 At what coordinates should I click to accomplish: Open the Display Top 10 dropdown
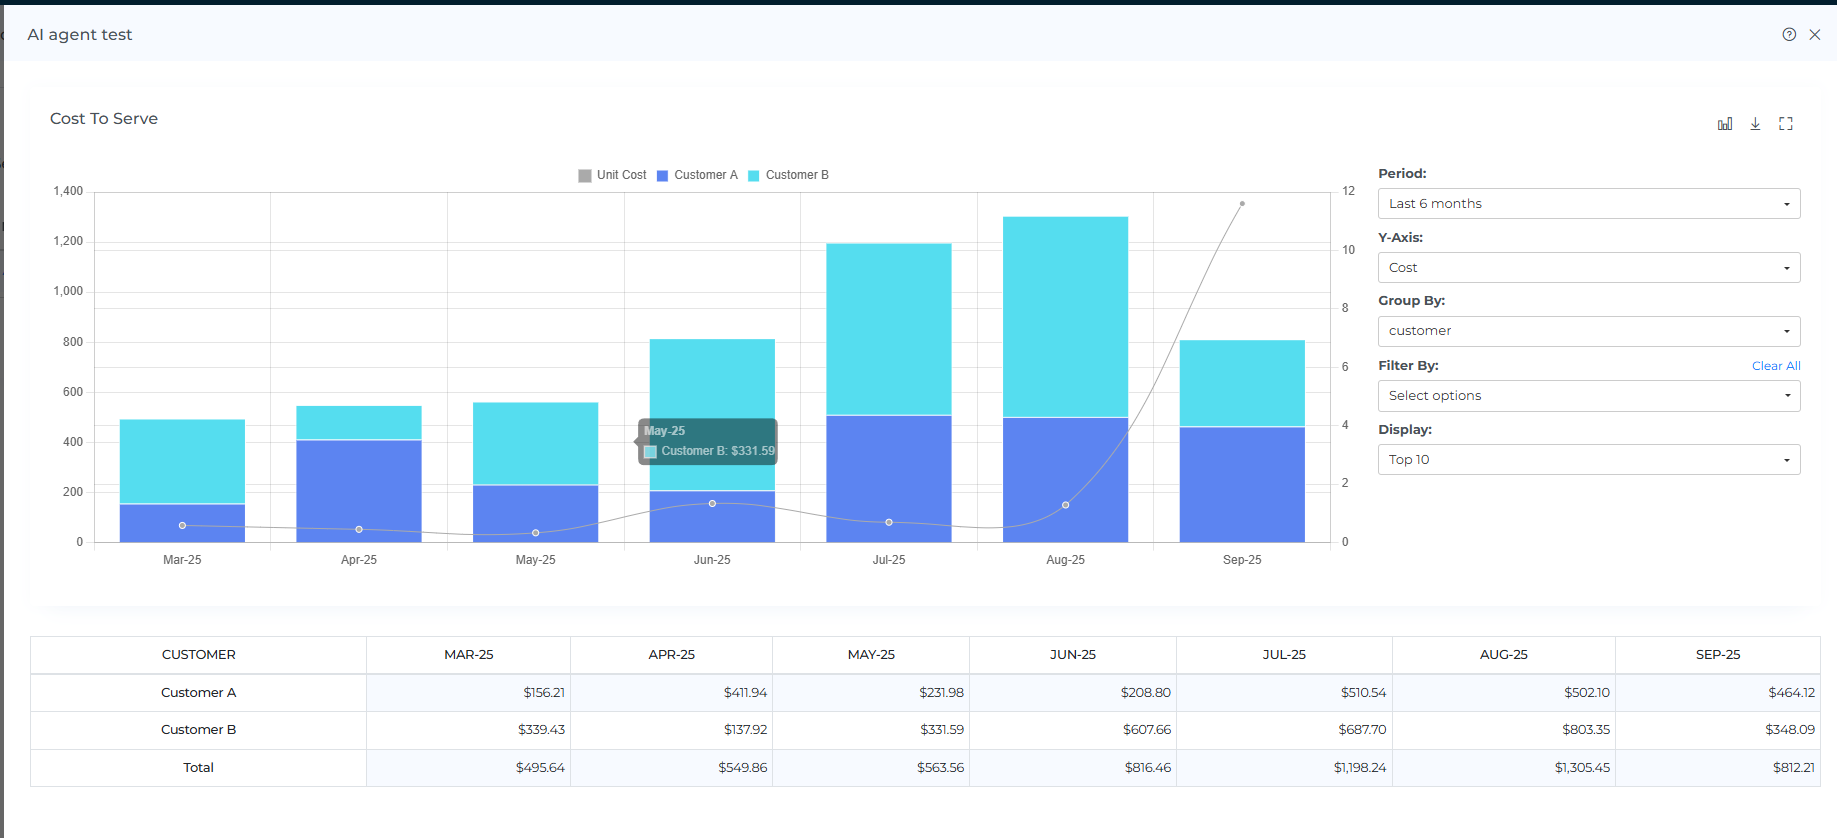point(1588,460)
